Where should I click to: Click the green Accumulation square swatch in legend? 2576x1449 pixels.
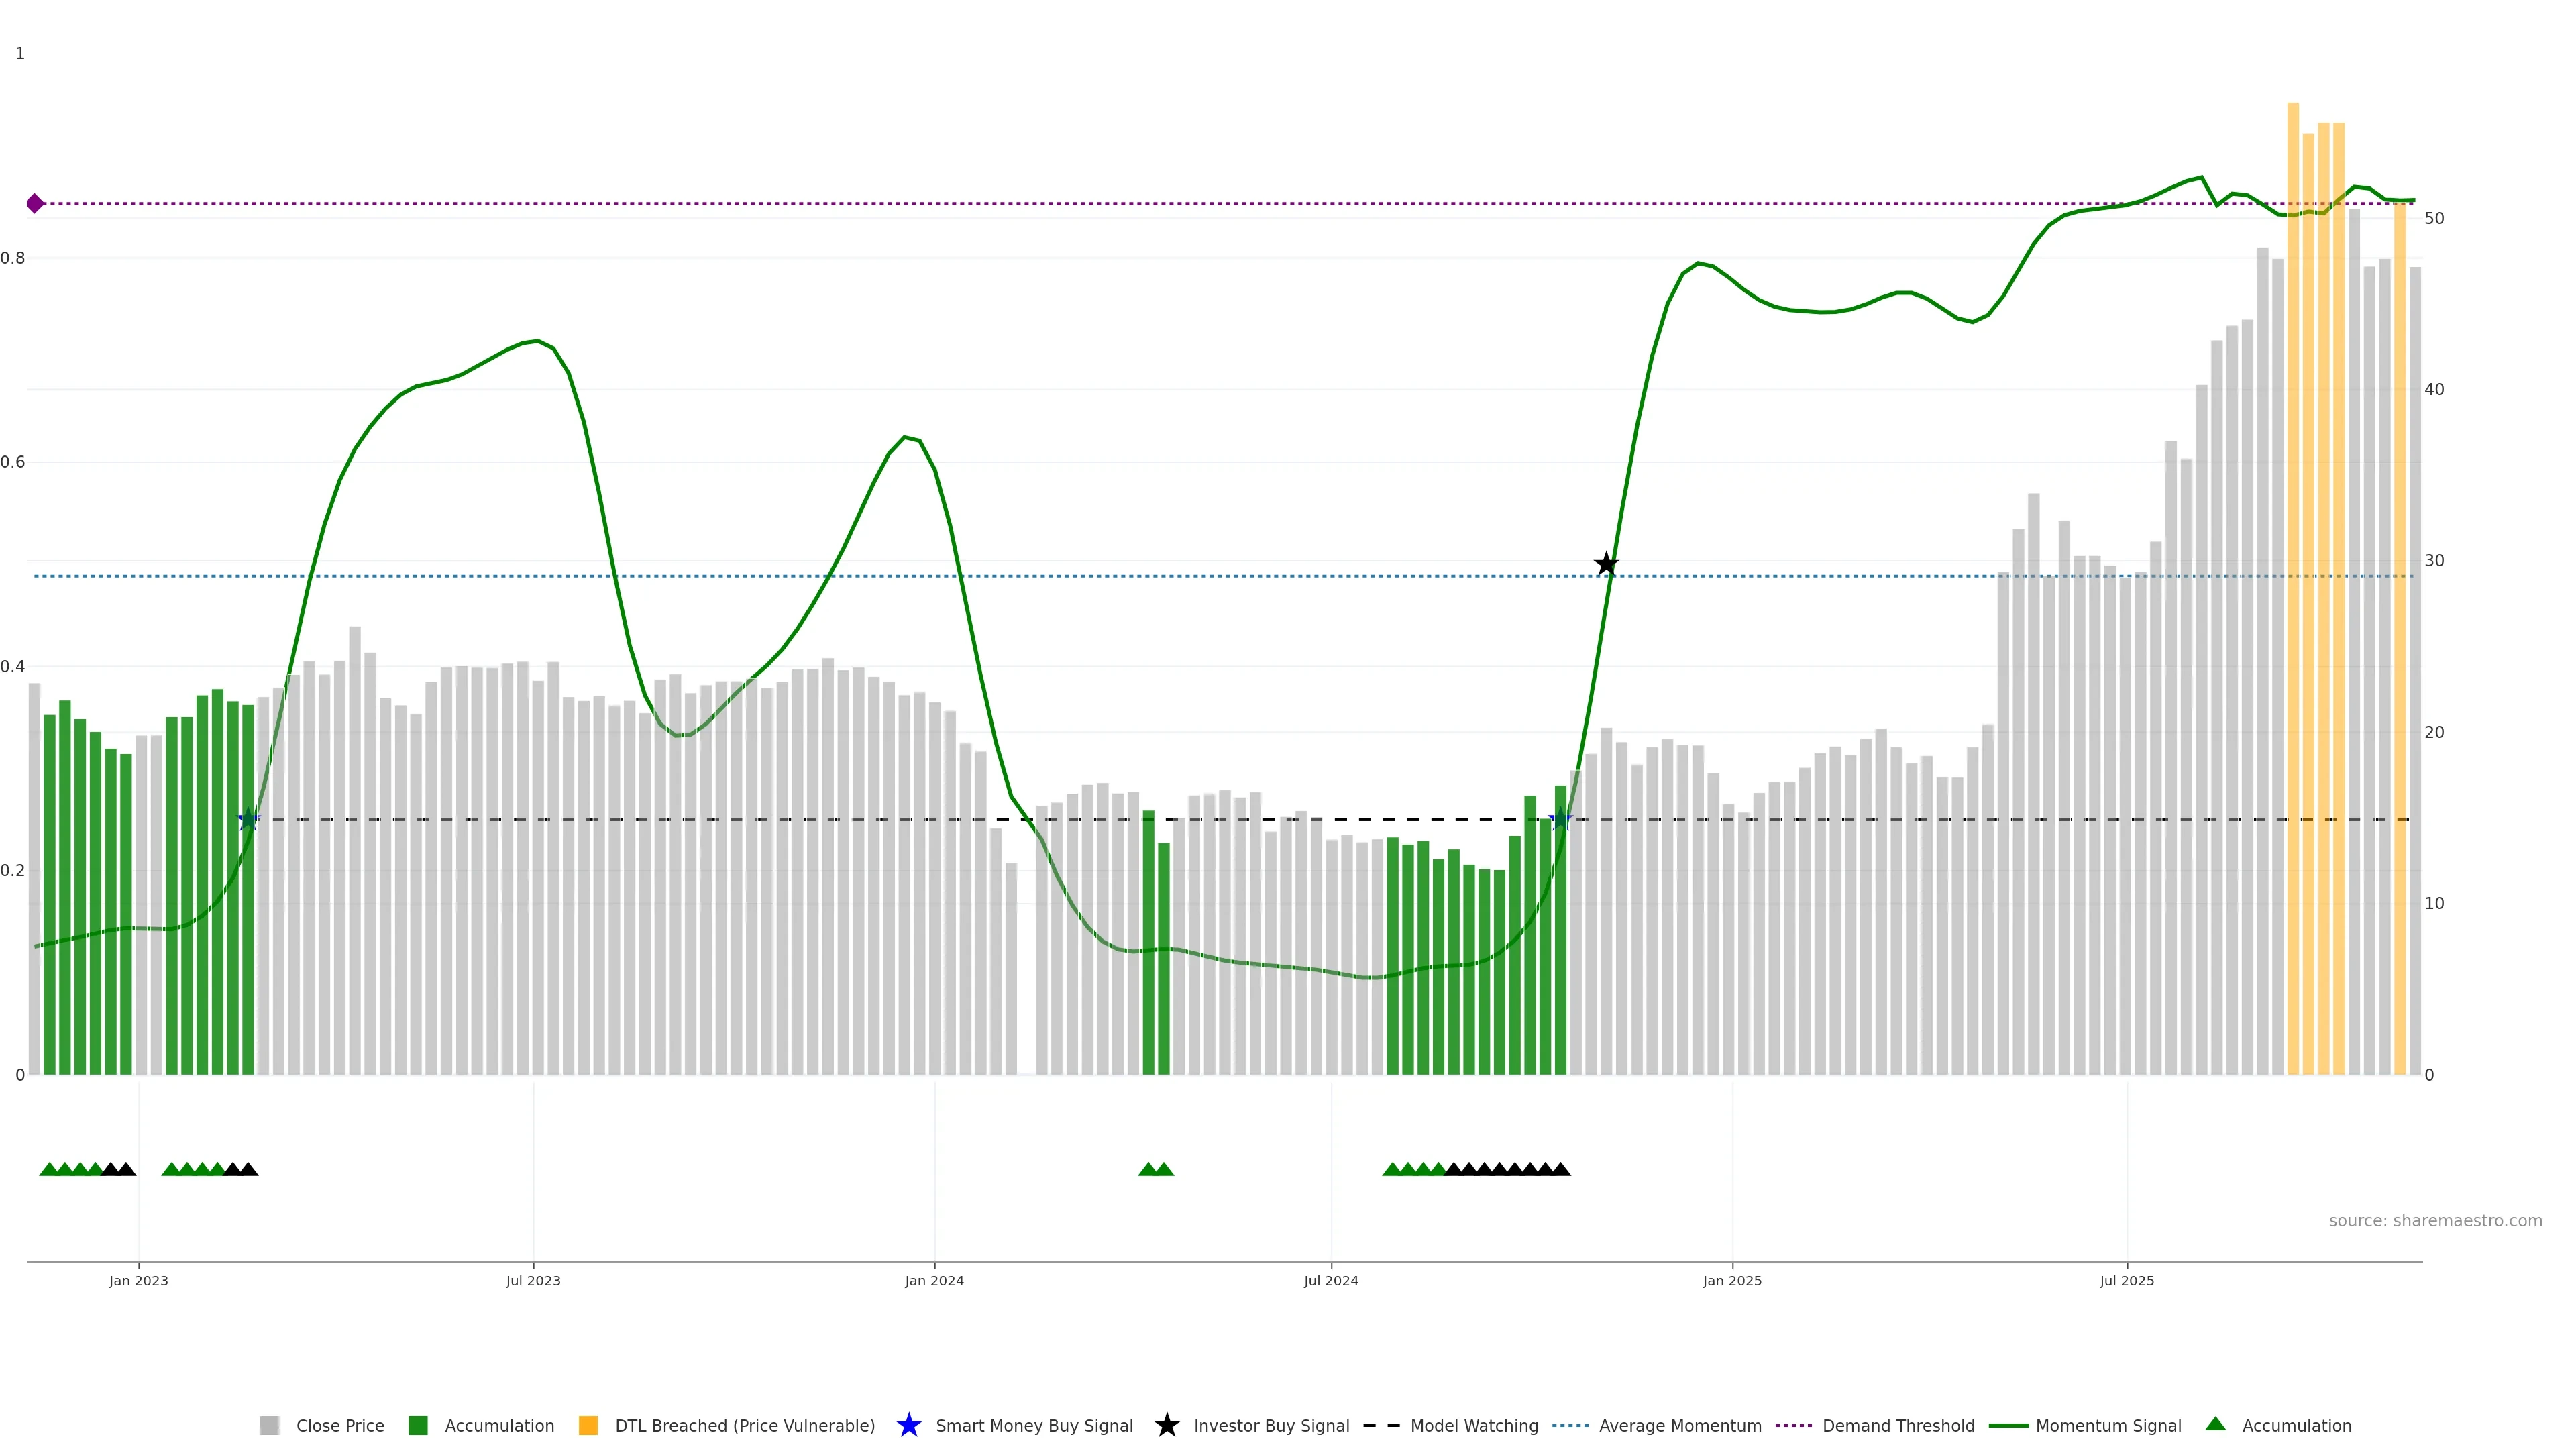418,1425
